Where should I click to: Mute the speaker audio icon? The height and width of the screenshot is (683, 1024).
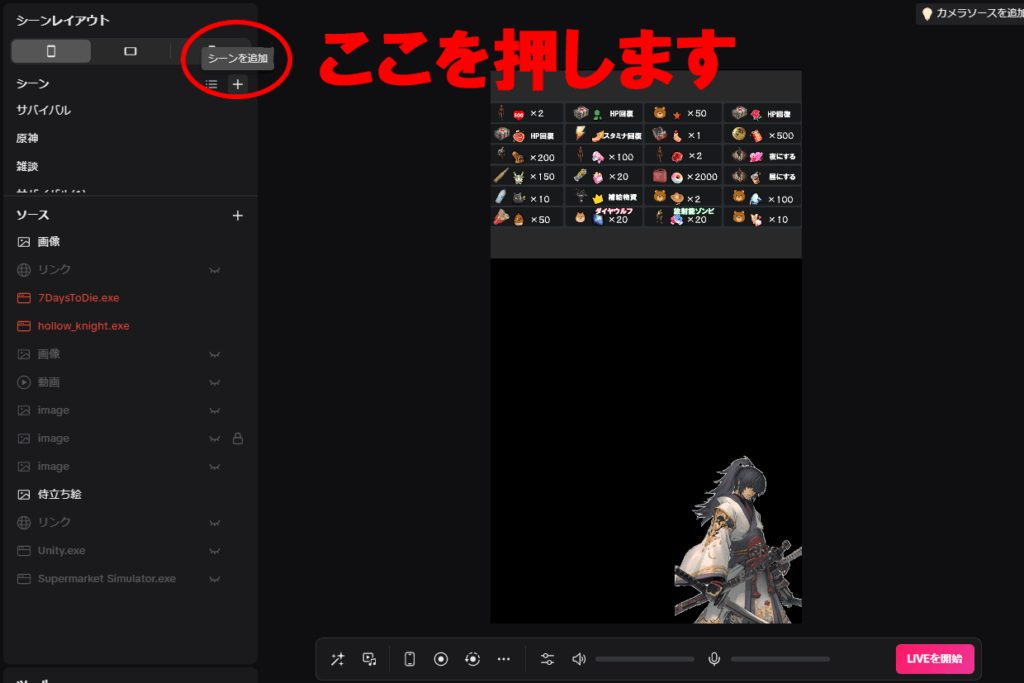578,659
